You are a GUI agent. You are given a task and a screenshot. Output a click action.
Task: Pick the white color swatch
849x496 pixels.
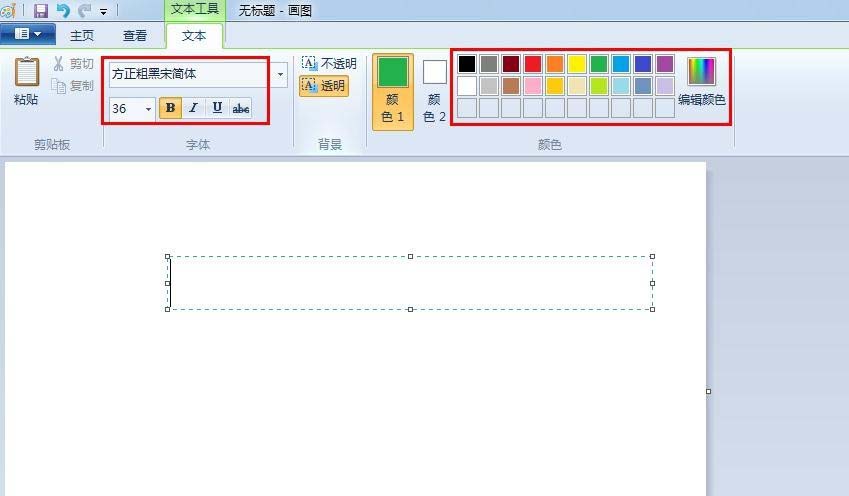[467, 86]
